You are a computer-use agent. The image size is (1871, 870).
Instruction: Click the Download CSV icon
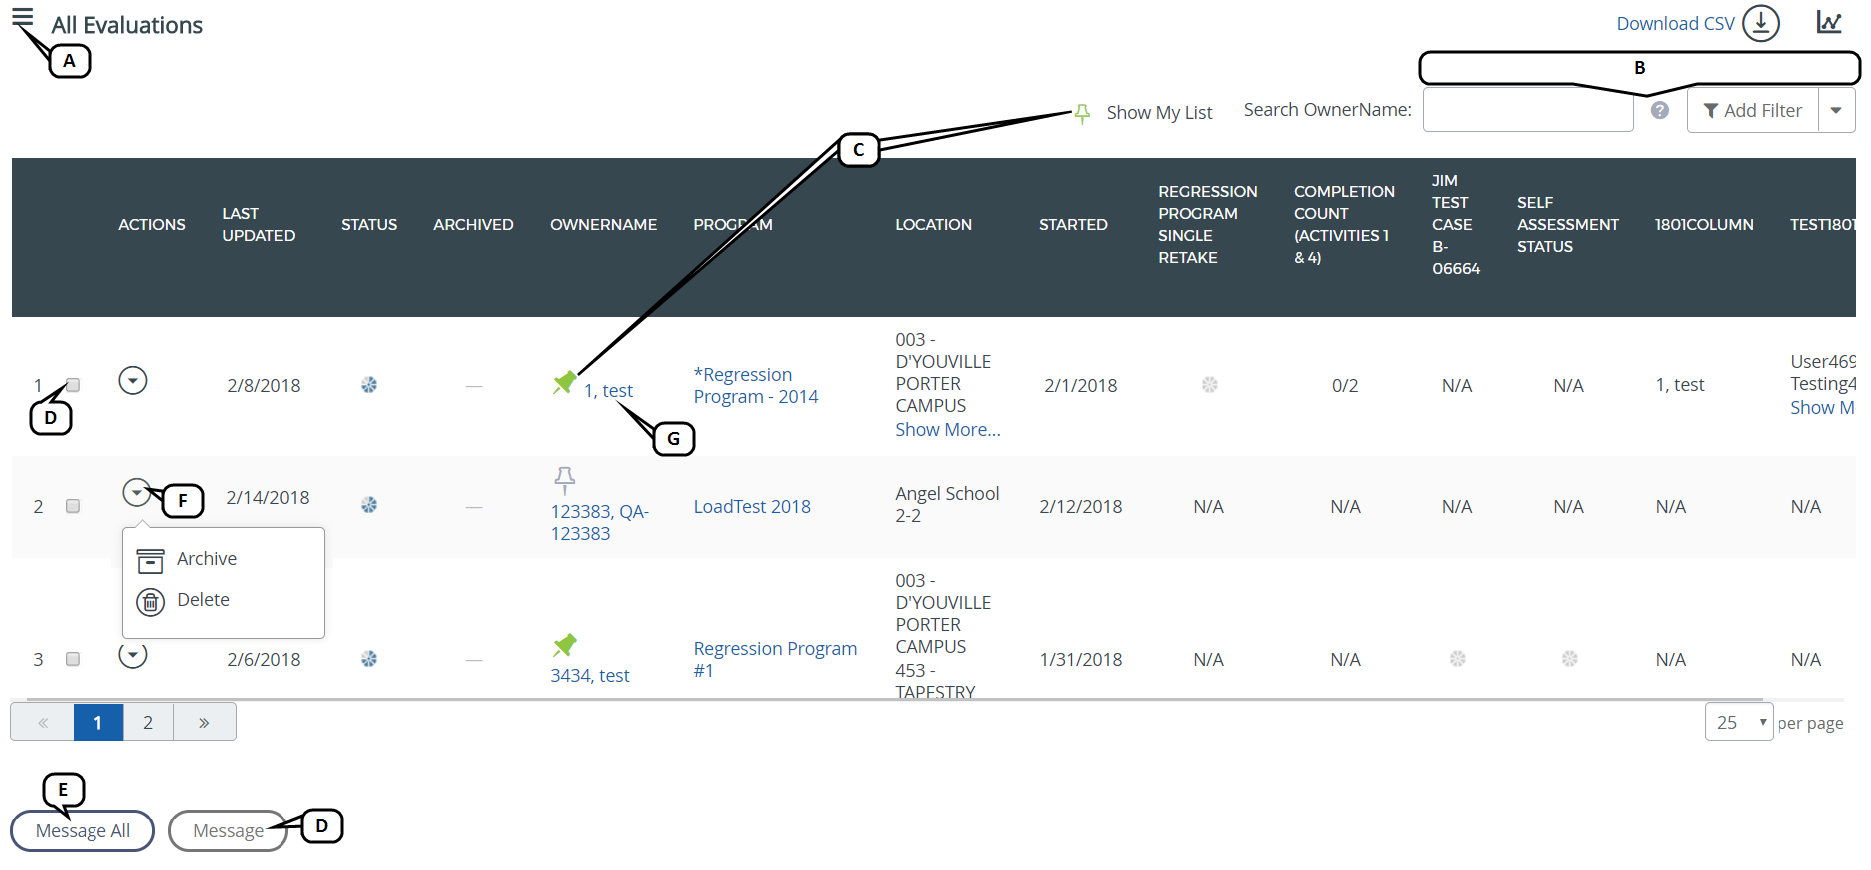click(1760, 23)
